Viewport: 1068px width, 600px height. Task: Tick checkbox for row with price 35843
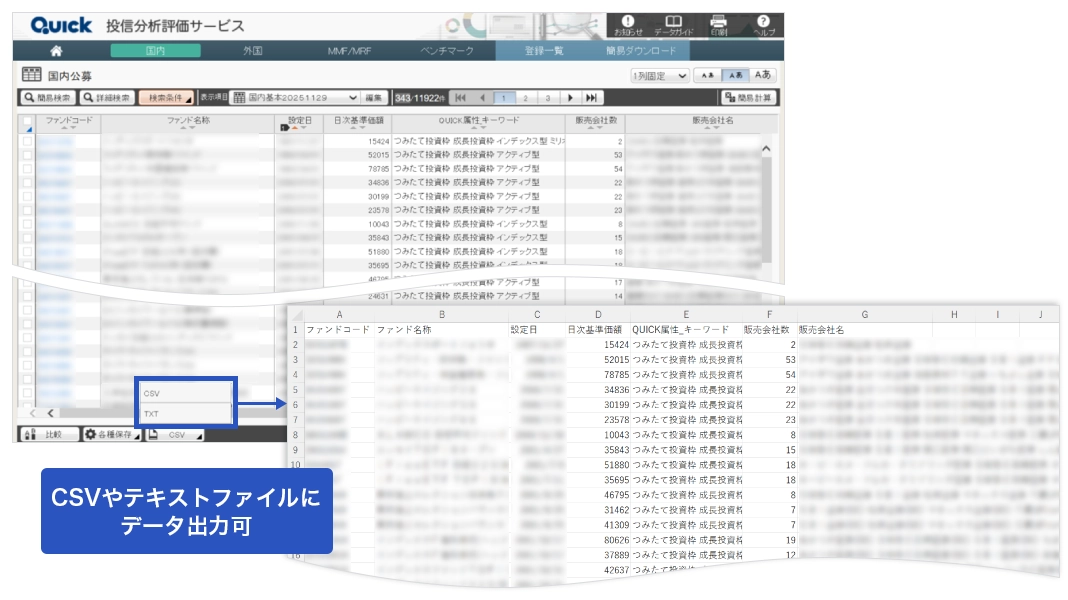(27, 238)
